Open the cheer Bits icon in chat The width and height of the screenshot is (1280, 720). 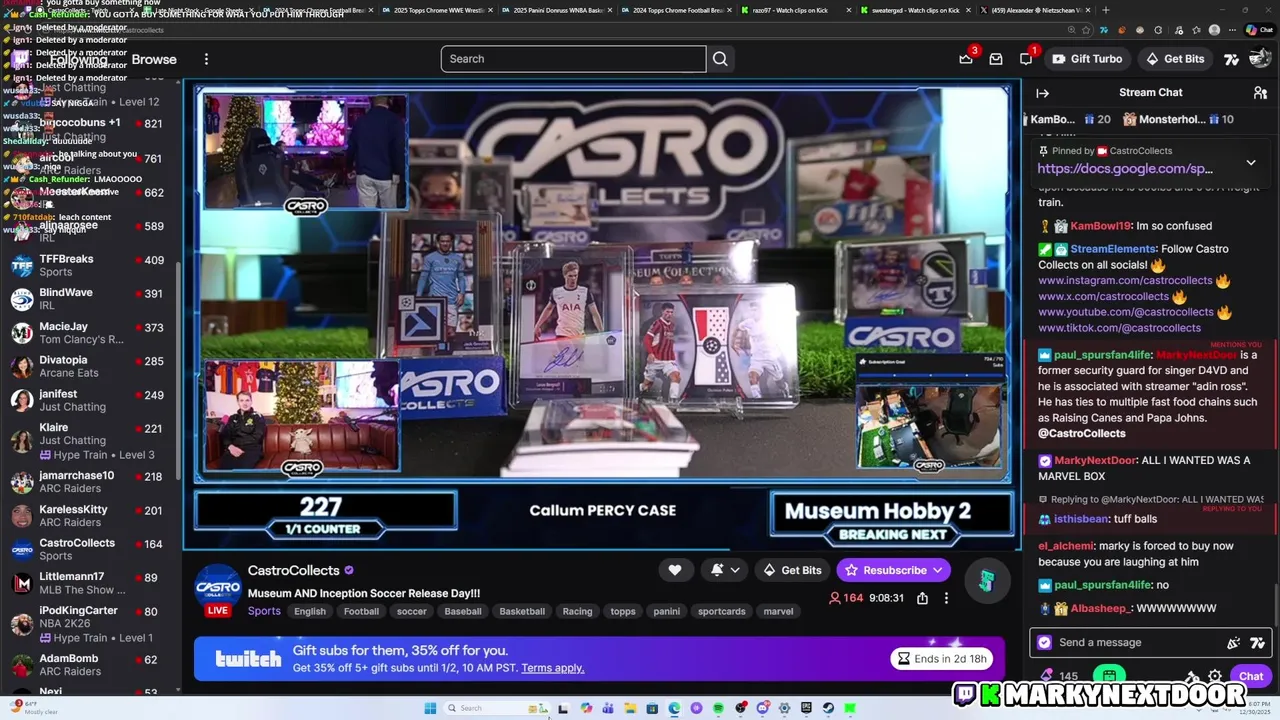[x=1233, y=643]
